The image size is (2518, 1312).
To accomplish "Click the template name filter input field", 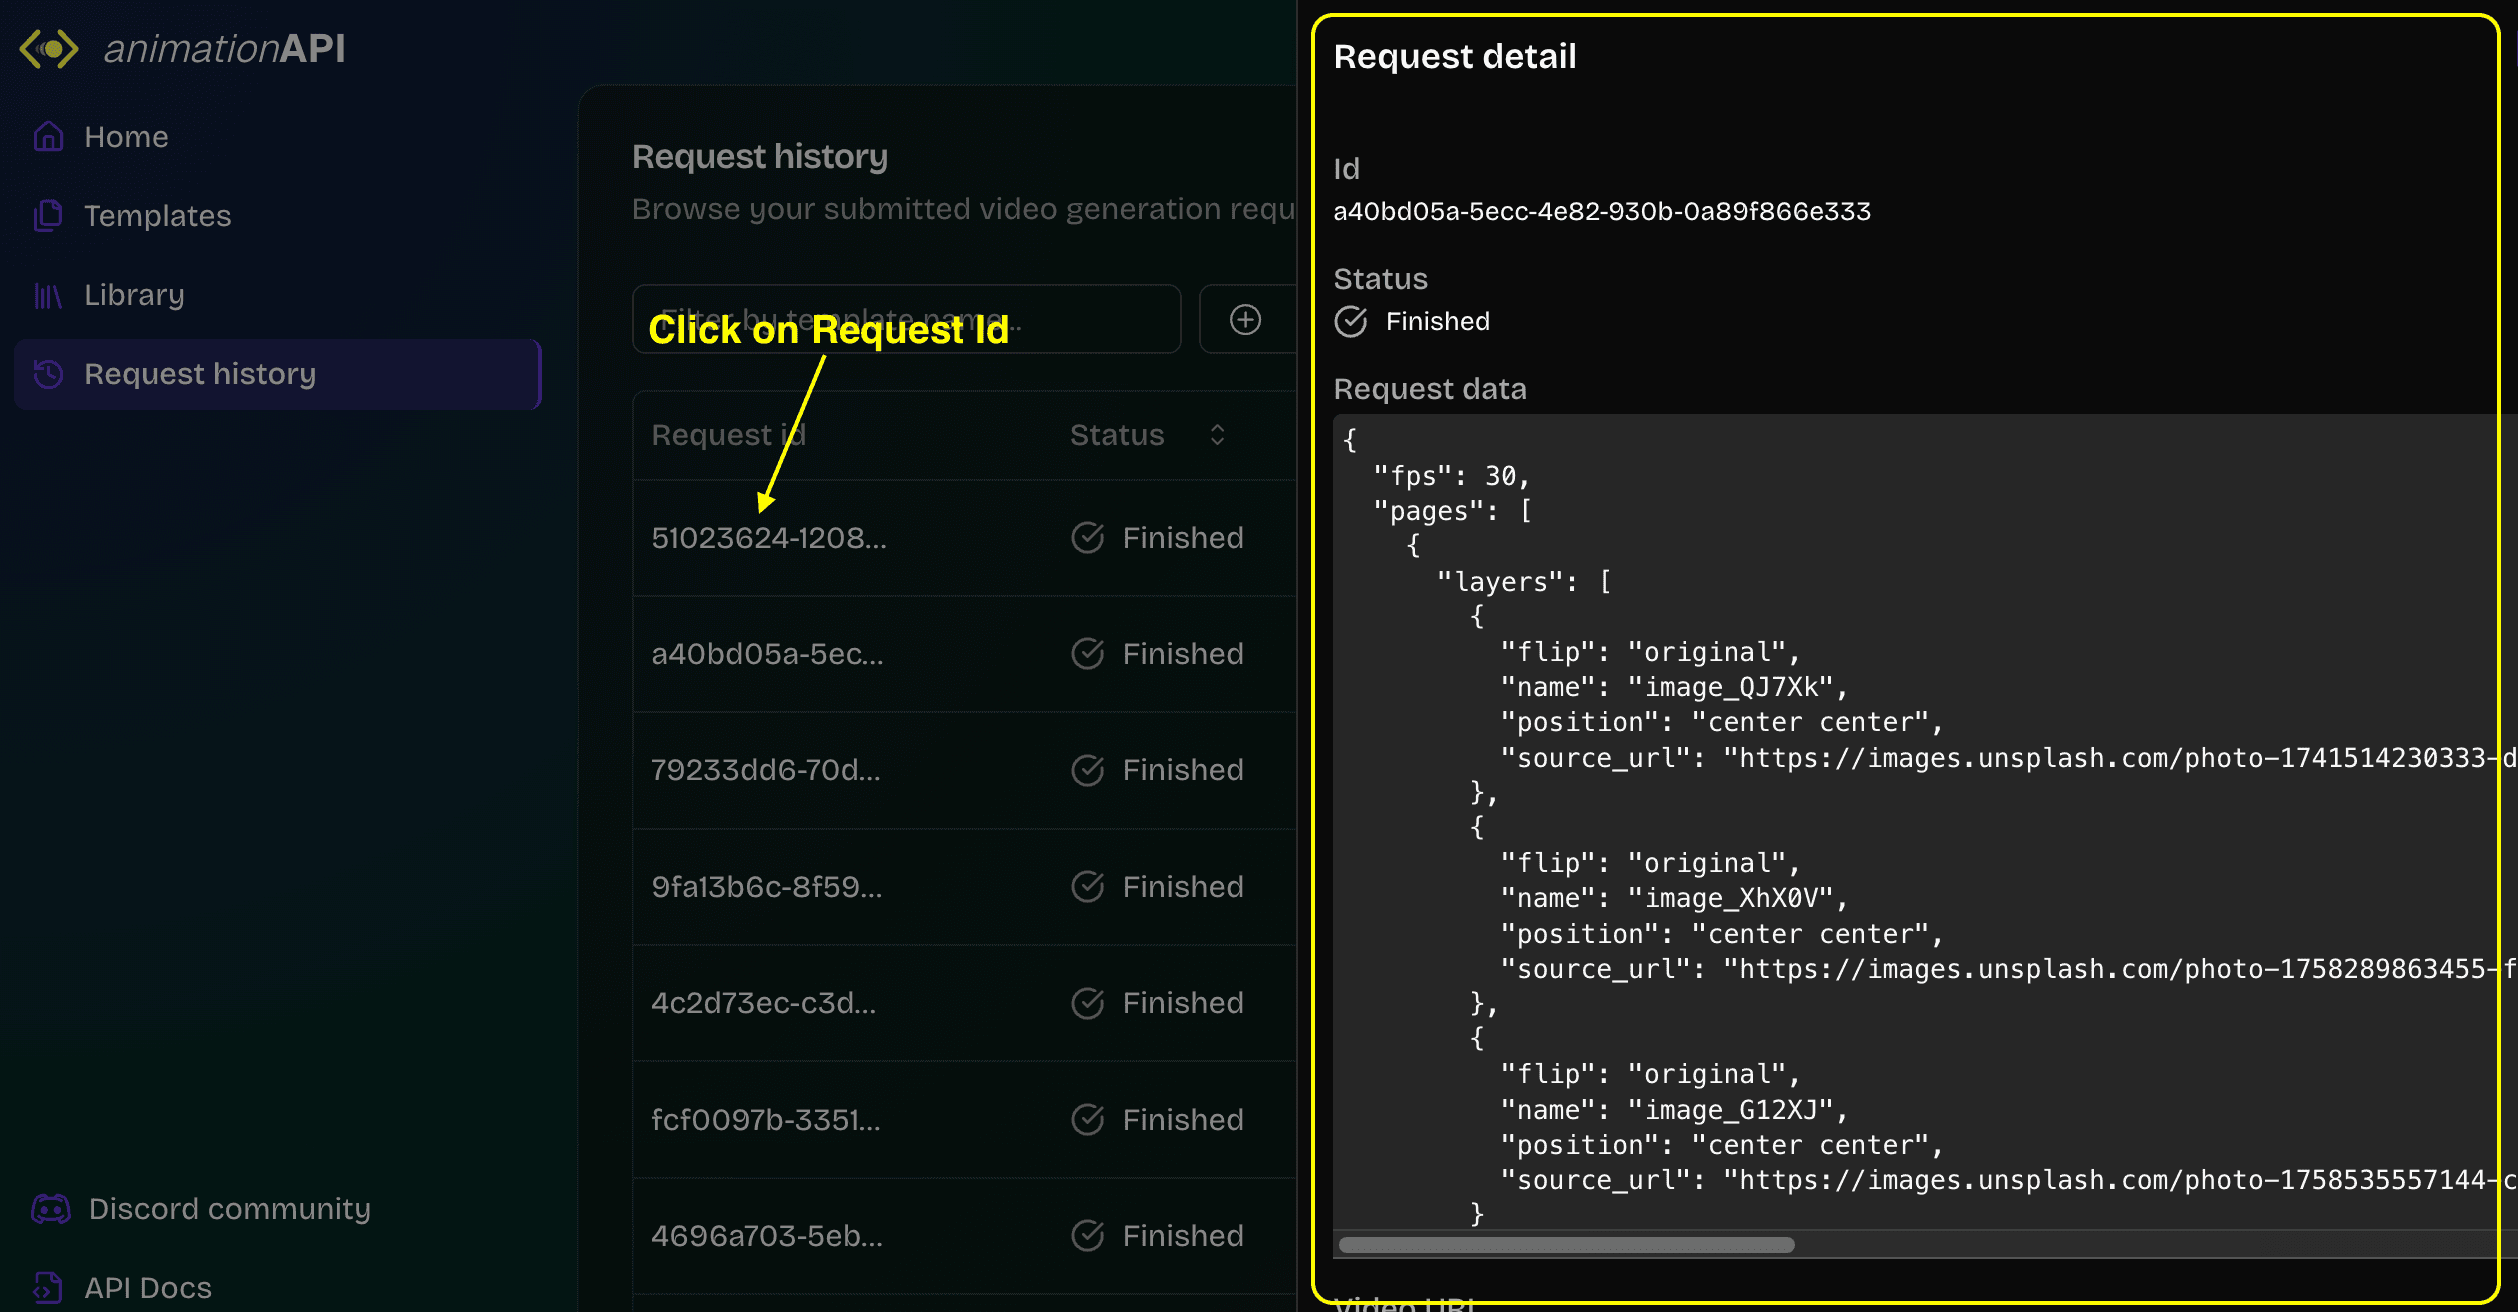I will (905, 319).
